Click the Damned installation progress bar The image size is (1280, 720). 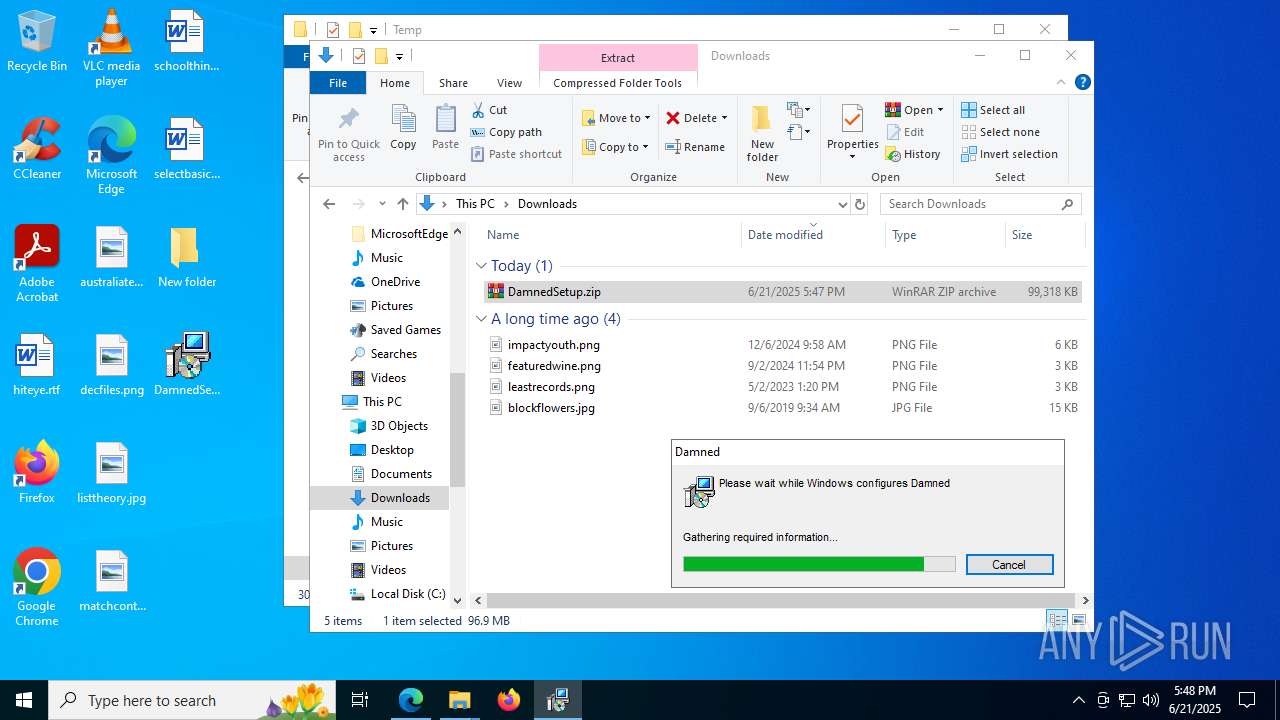(x=819, y=565)
